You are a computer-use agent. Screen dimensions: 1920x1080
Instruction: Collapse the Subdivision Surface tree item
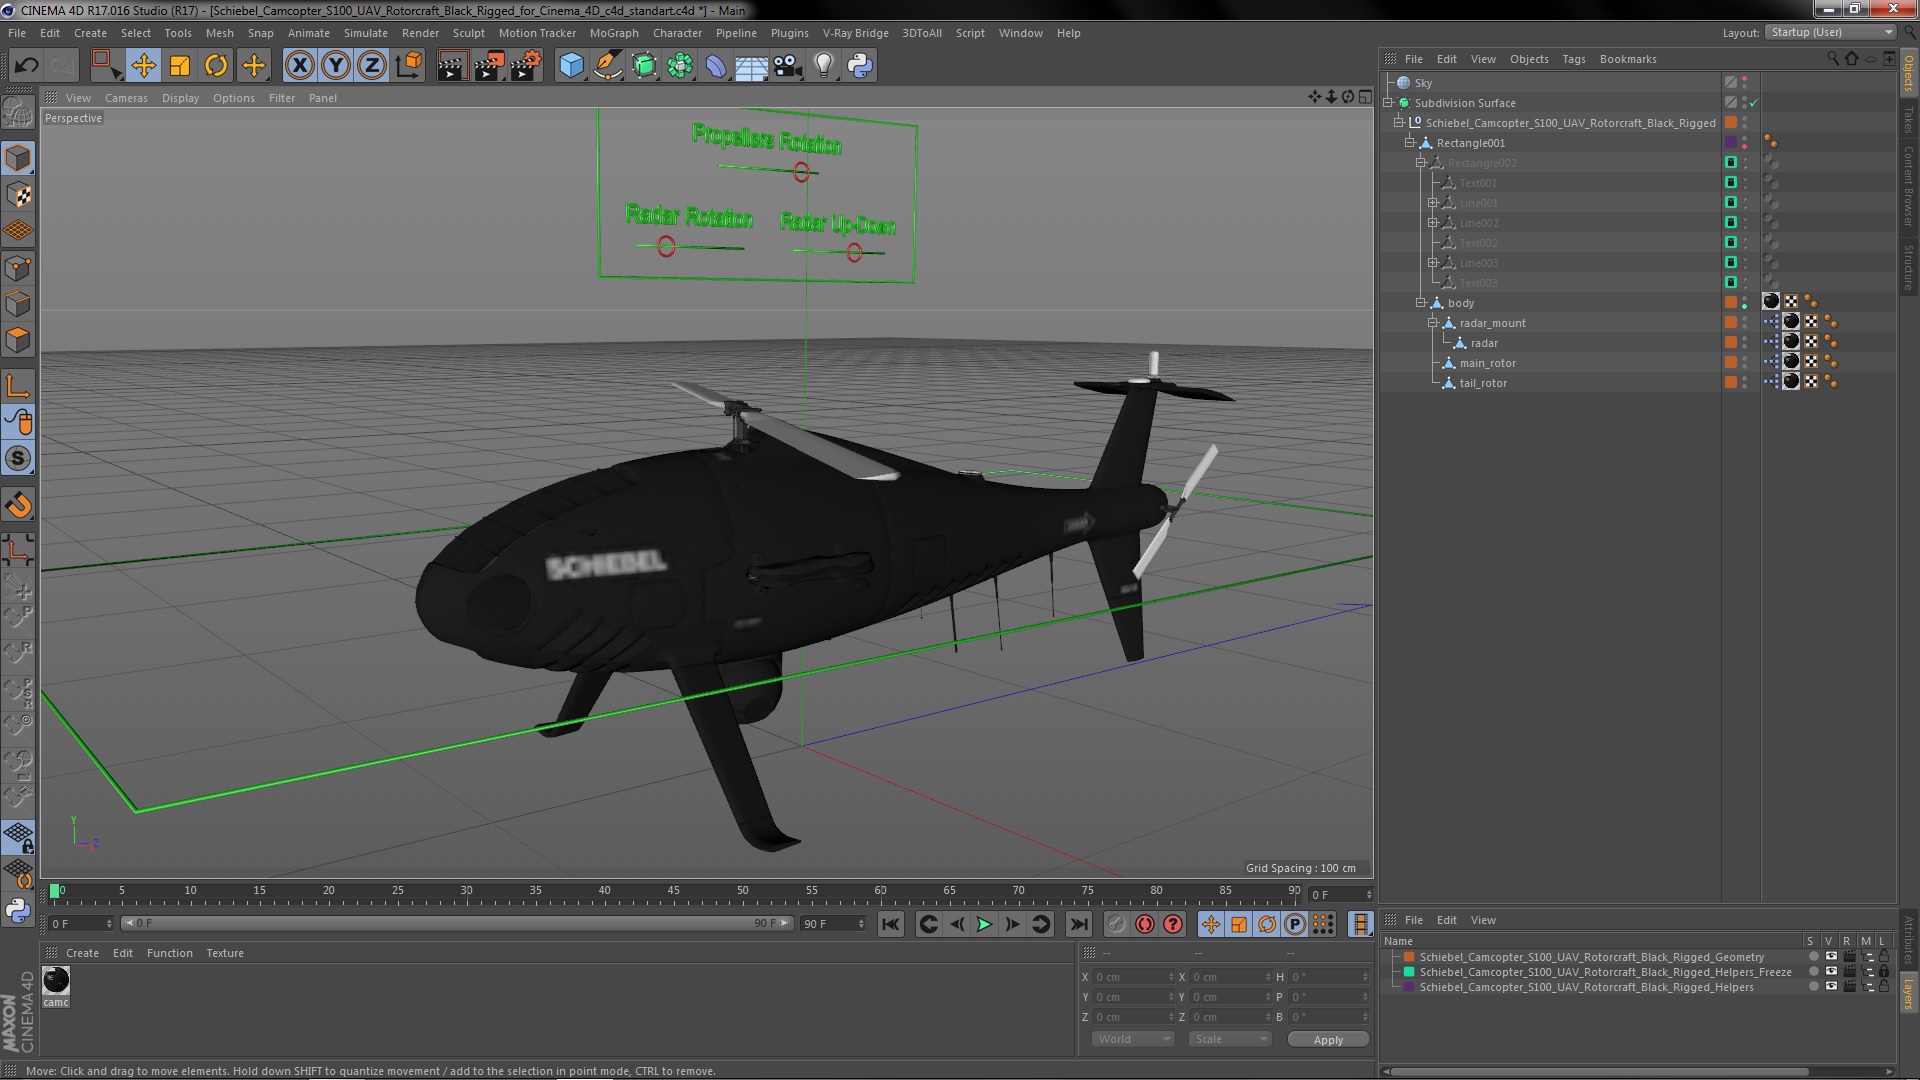[1388, 103]
